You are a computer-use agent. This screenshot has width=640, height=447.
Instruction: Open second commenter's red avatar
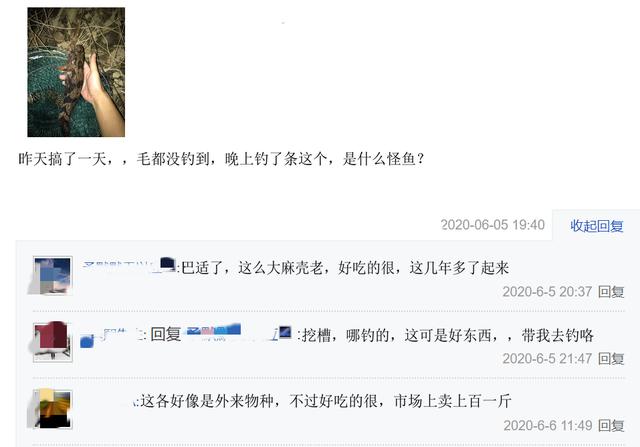(53, 342)
